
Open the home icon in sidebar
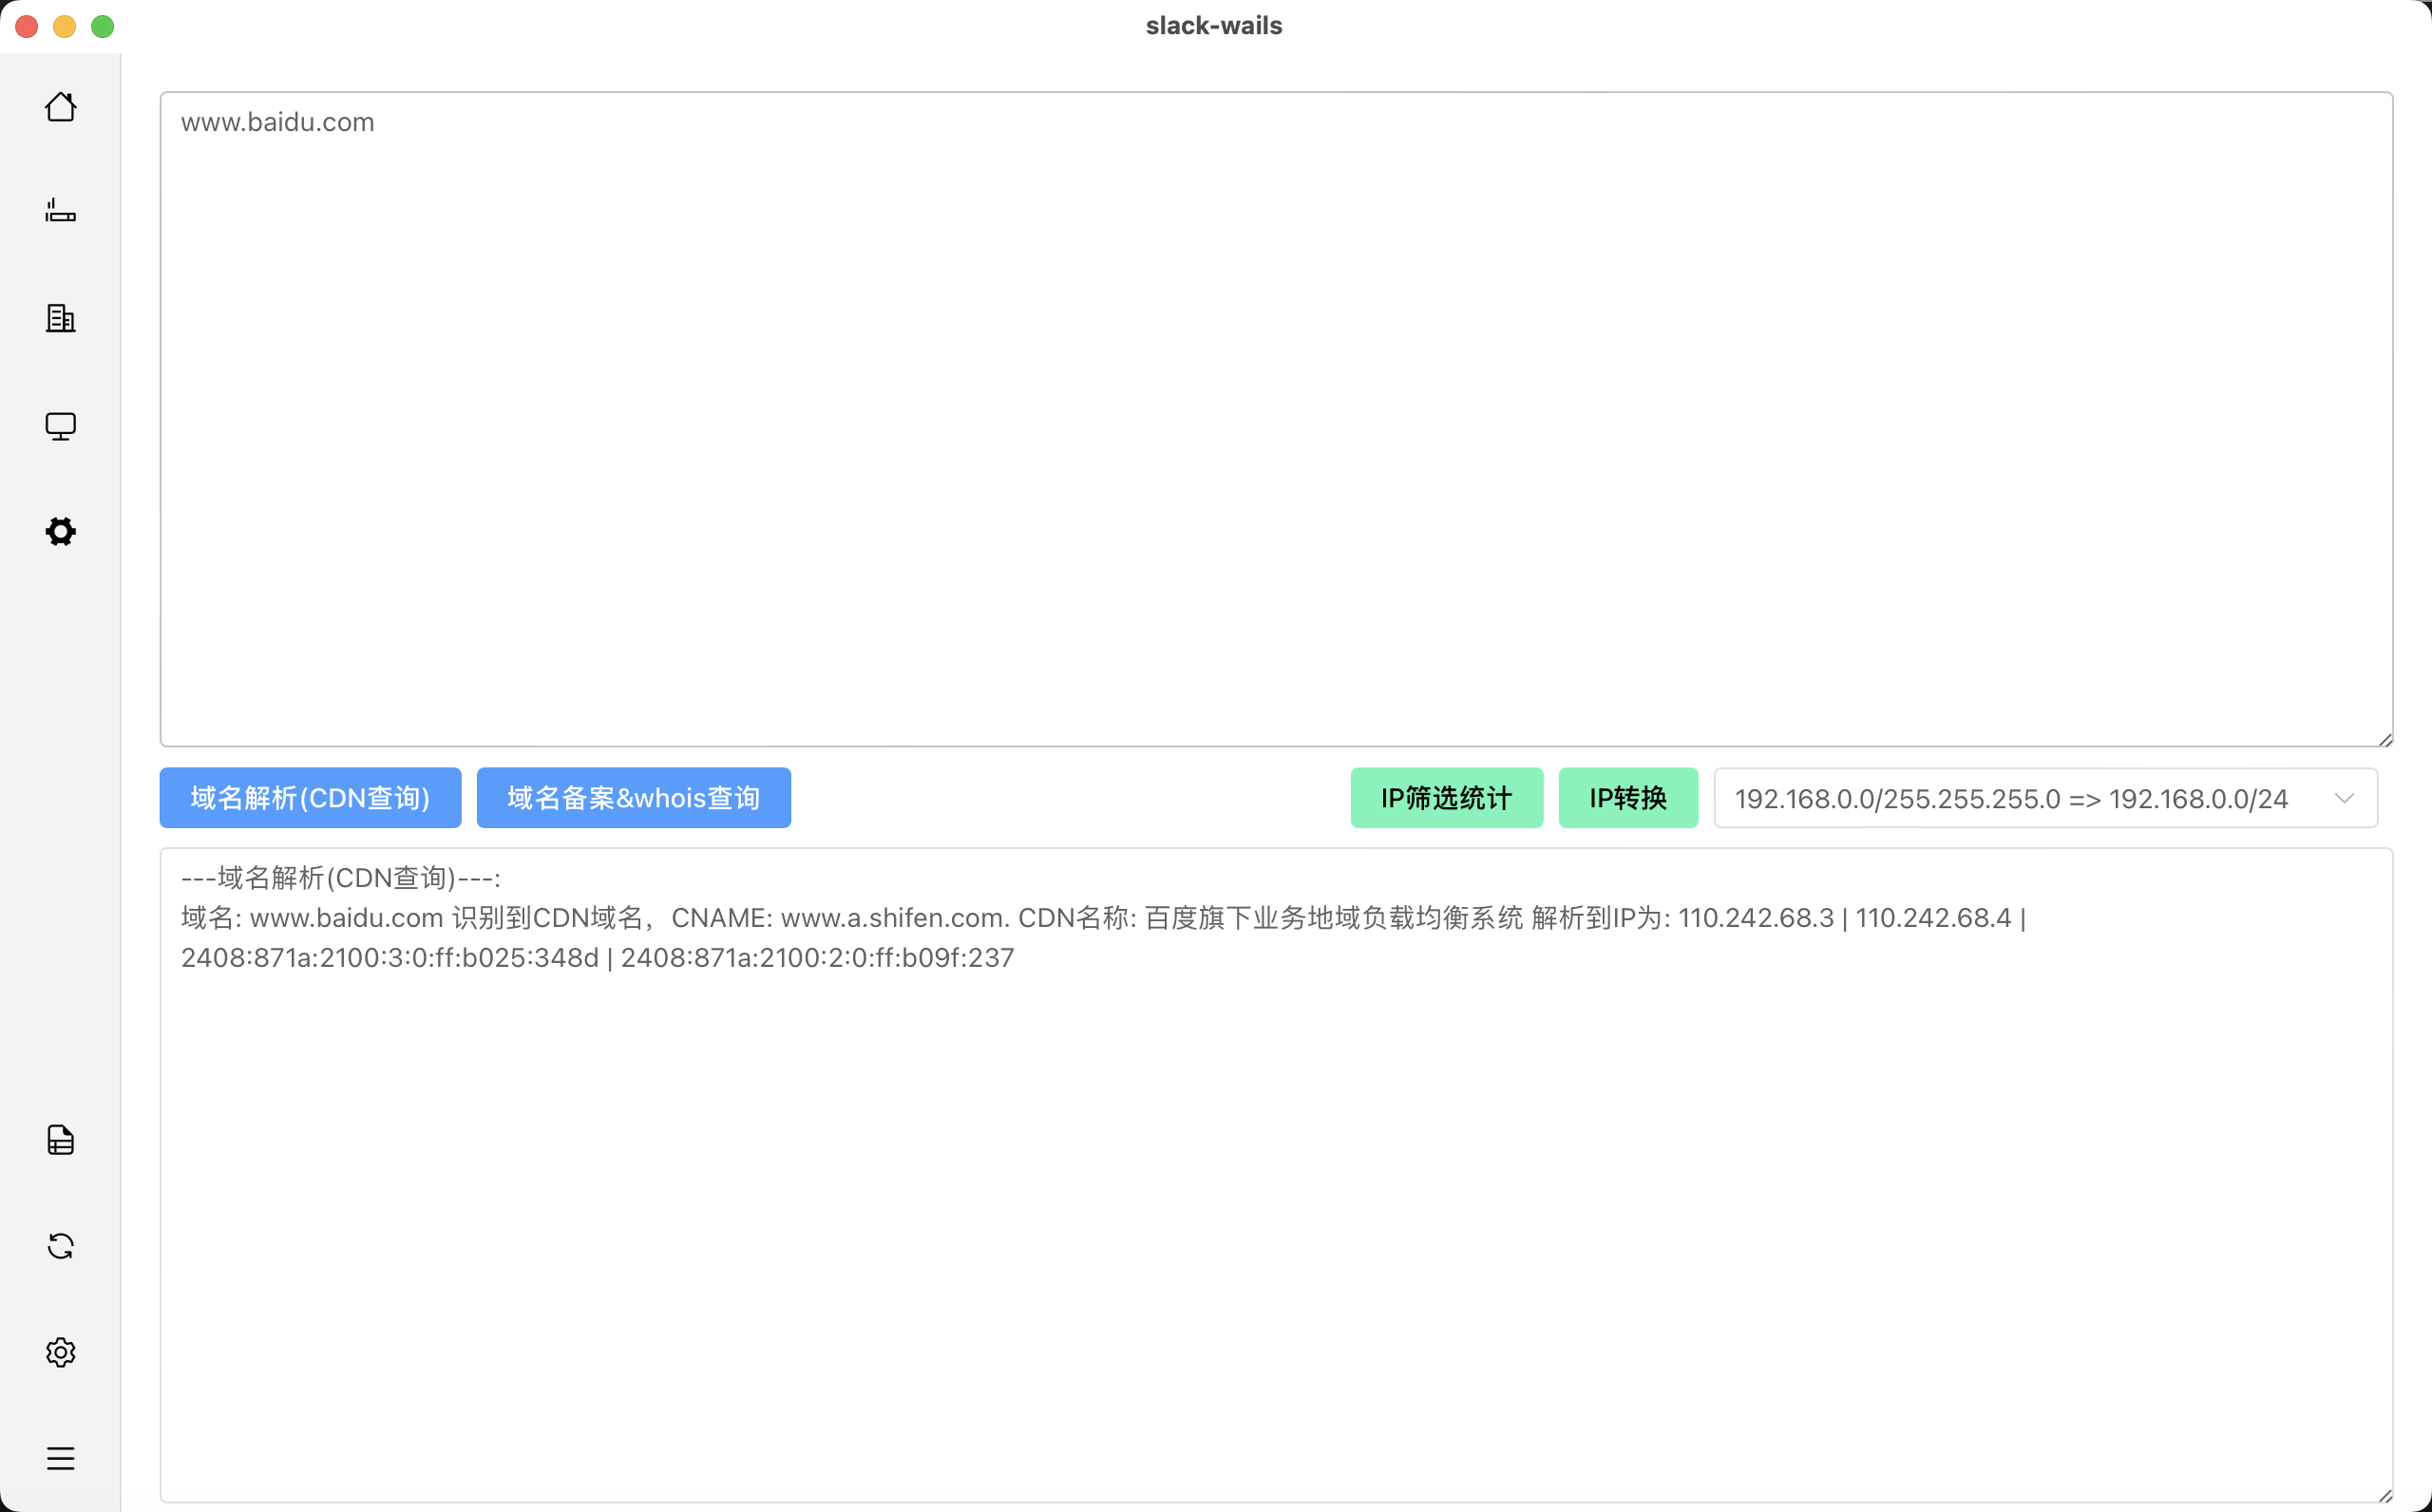[60, 107]
